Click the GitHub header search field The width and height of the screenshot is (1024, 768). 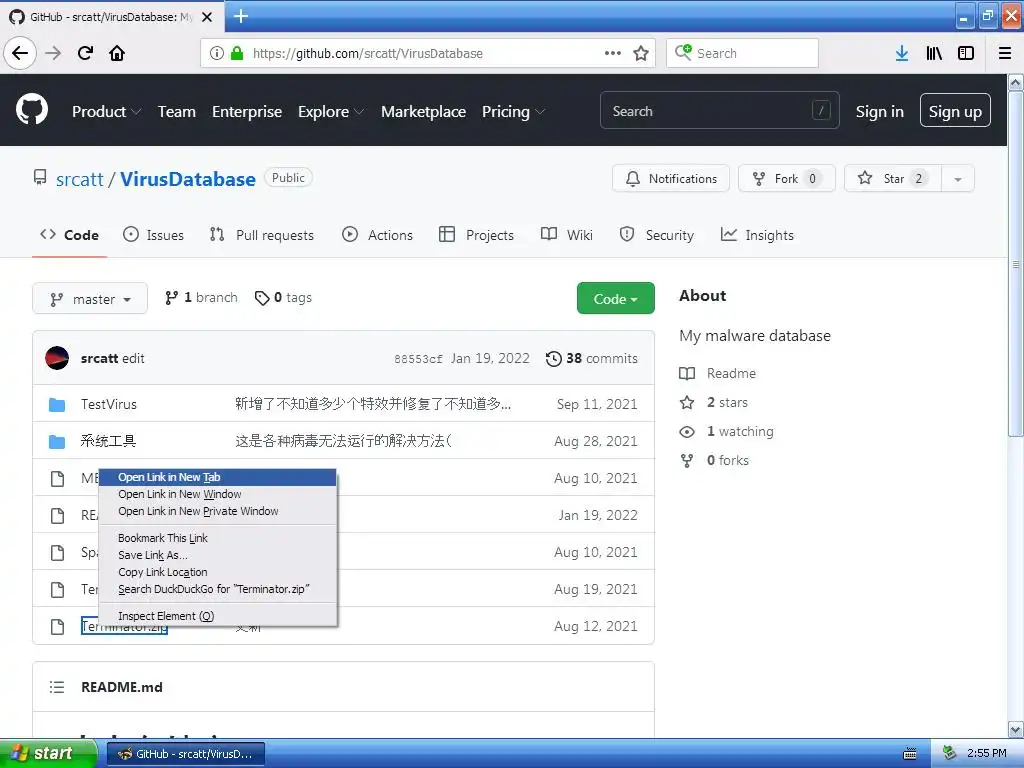(719, 110)
